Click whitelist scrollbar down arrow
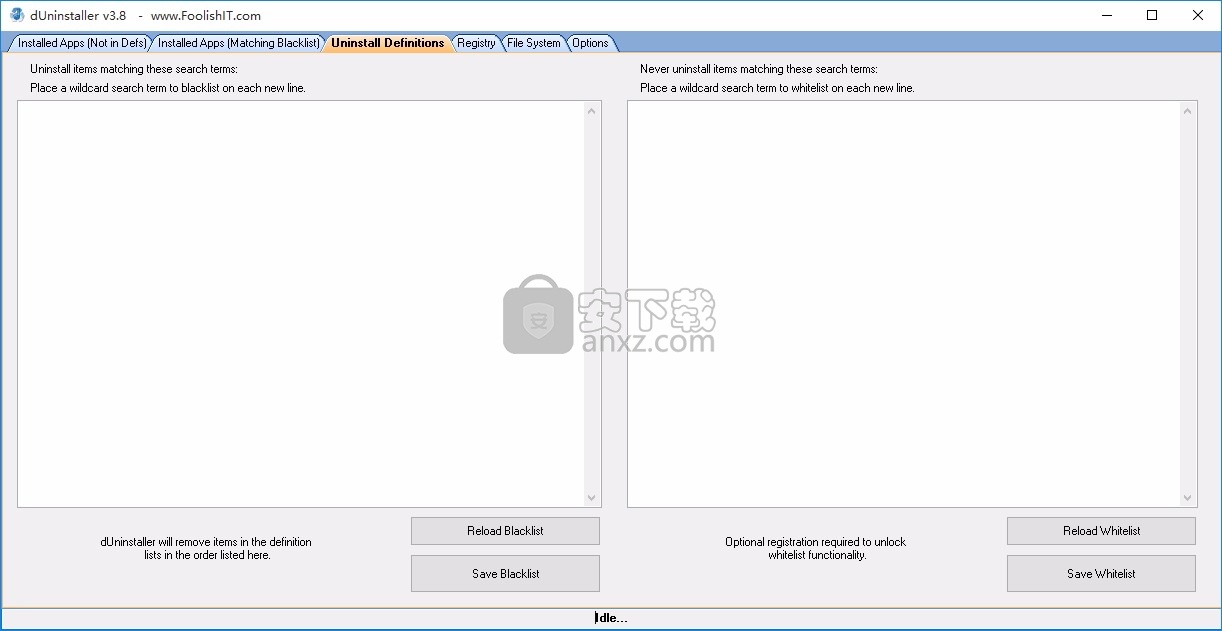 (1188, 498)
